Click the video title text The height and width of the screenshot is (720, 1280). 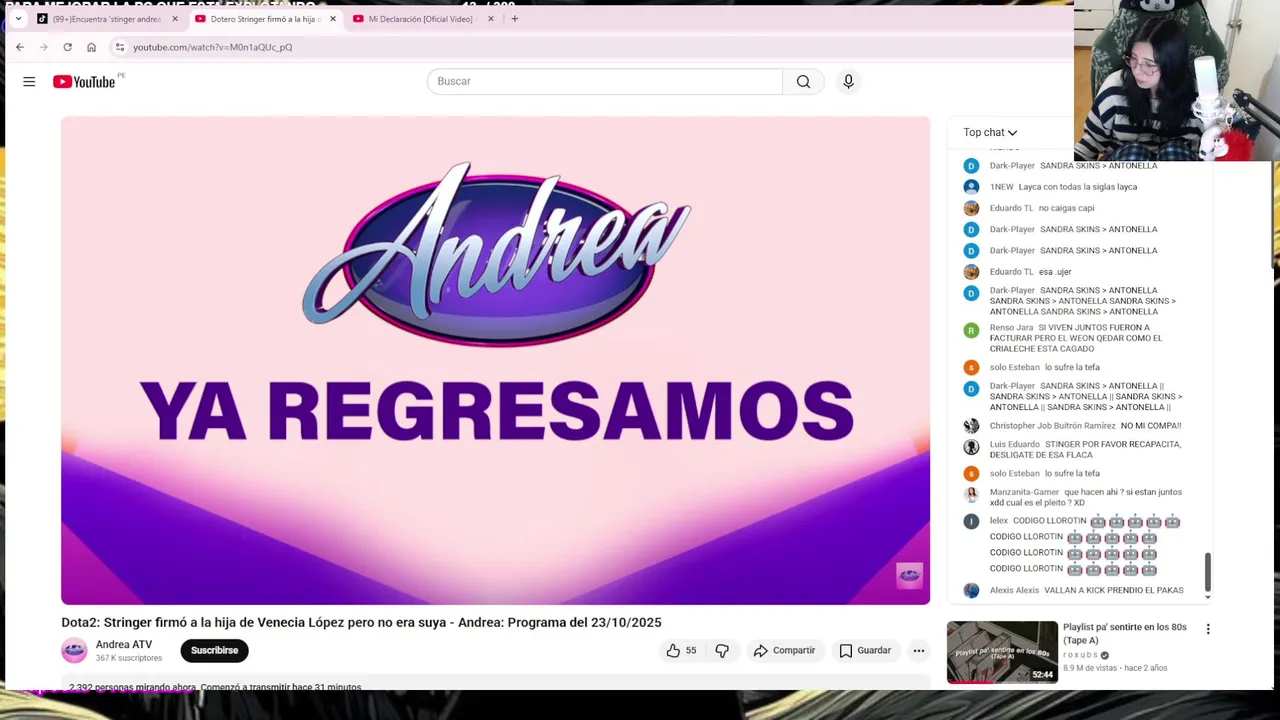click(x=361, y=622)
